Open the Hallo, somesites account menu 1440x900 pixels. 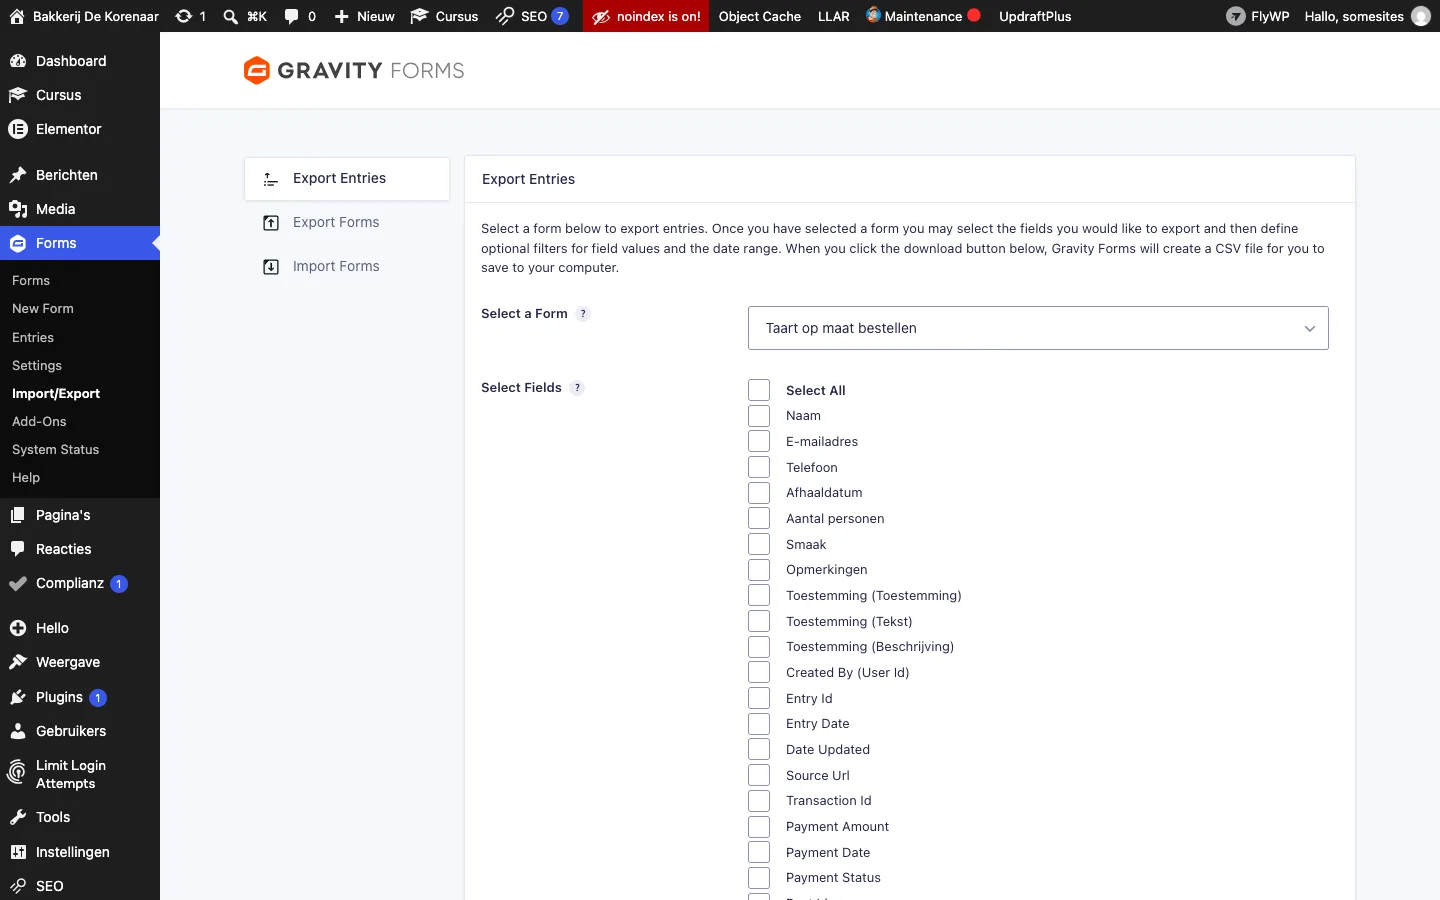tap(1367, 16)
